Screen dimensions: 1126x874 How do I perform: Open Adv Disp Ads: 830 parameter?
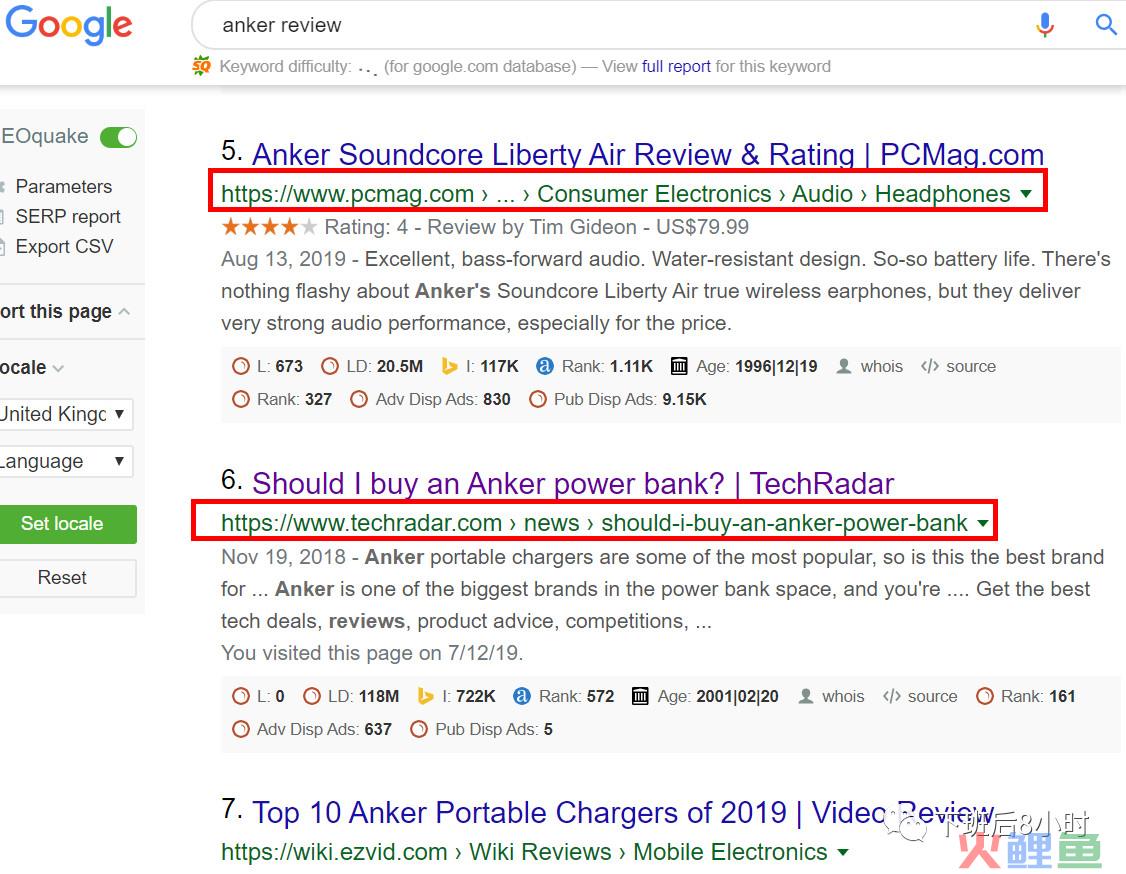(x=430, y=399)
